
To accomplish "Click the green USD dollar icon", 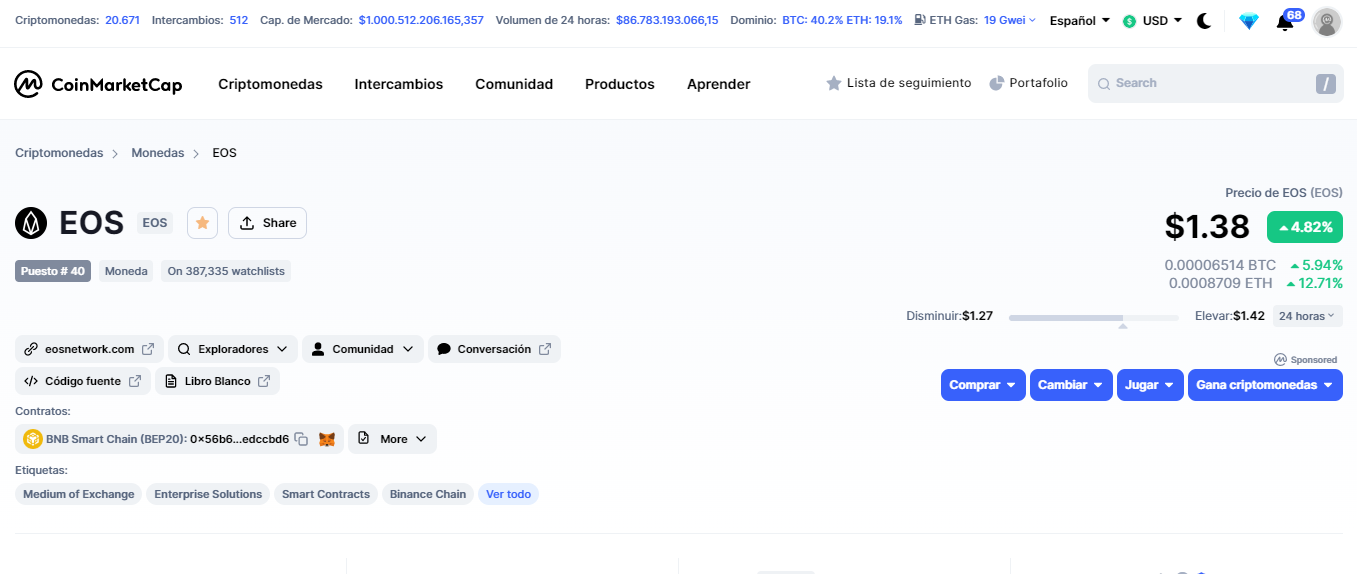I will coord(1129,21).
